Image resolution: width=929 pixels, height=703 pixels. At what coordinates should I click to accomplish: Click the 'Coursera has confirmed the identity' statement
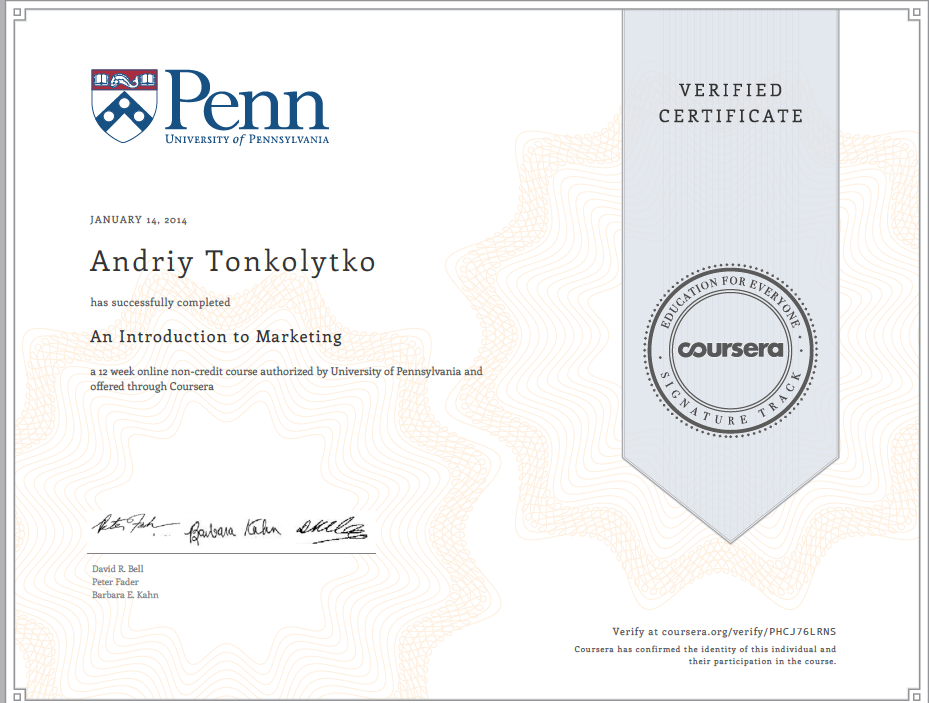pos(705,649)
